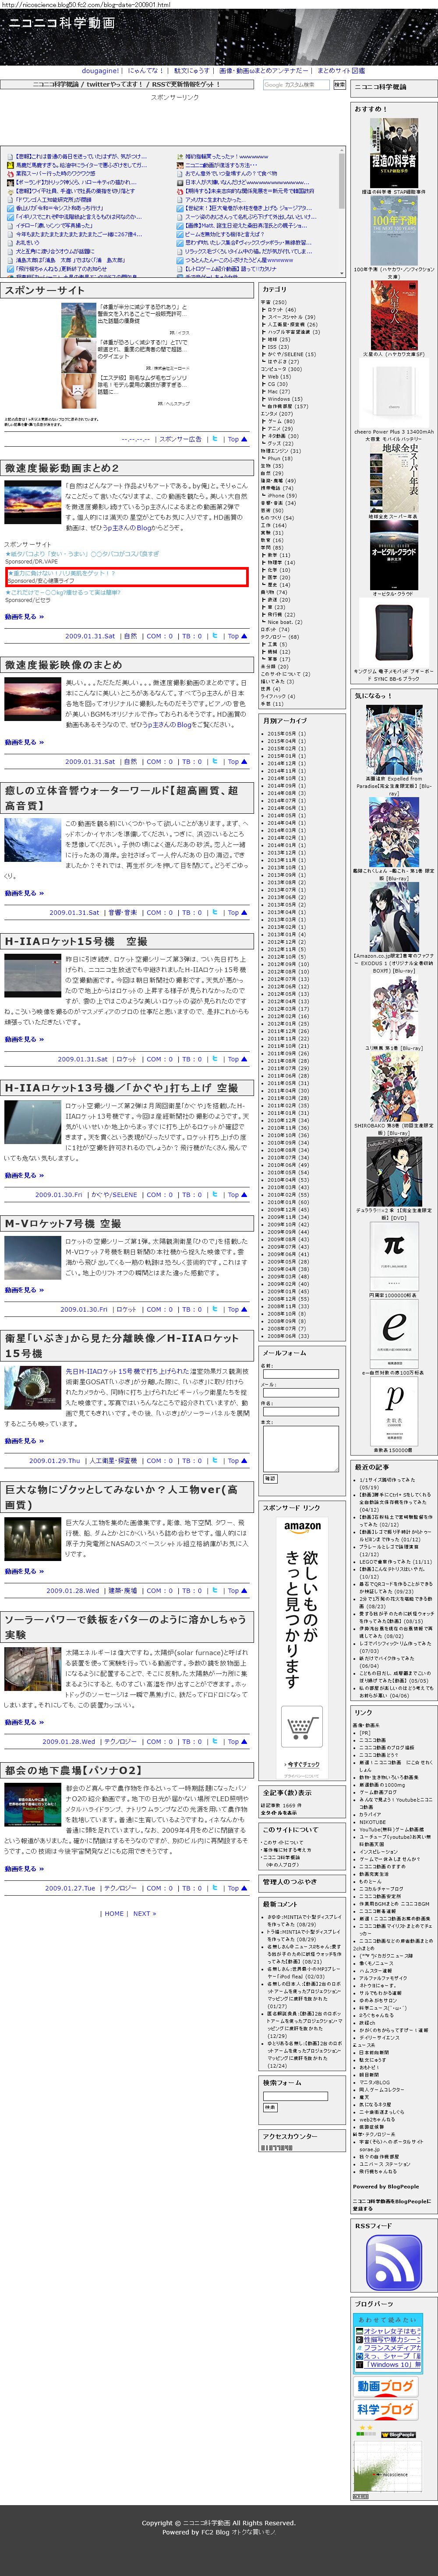Open post title 都会の地下農場【パソナO2】
The image size is (438, 2576).
pyautogui.click(x=73, y=1771)
